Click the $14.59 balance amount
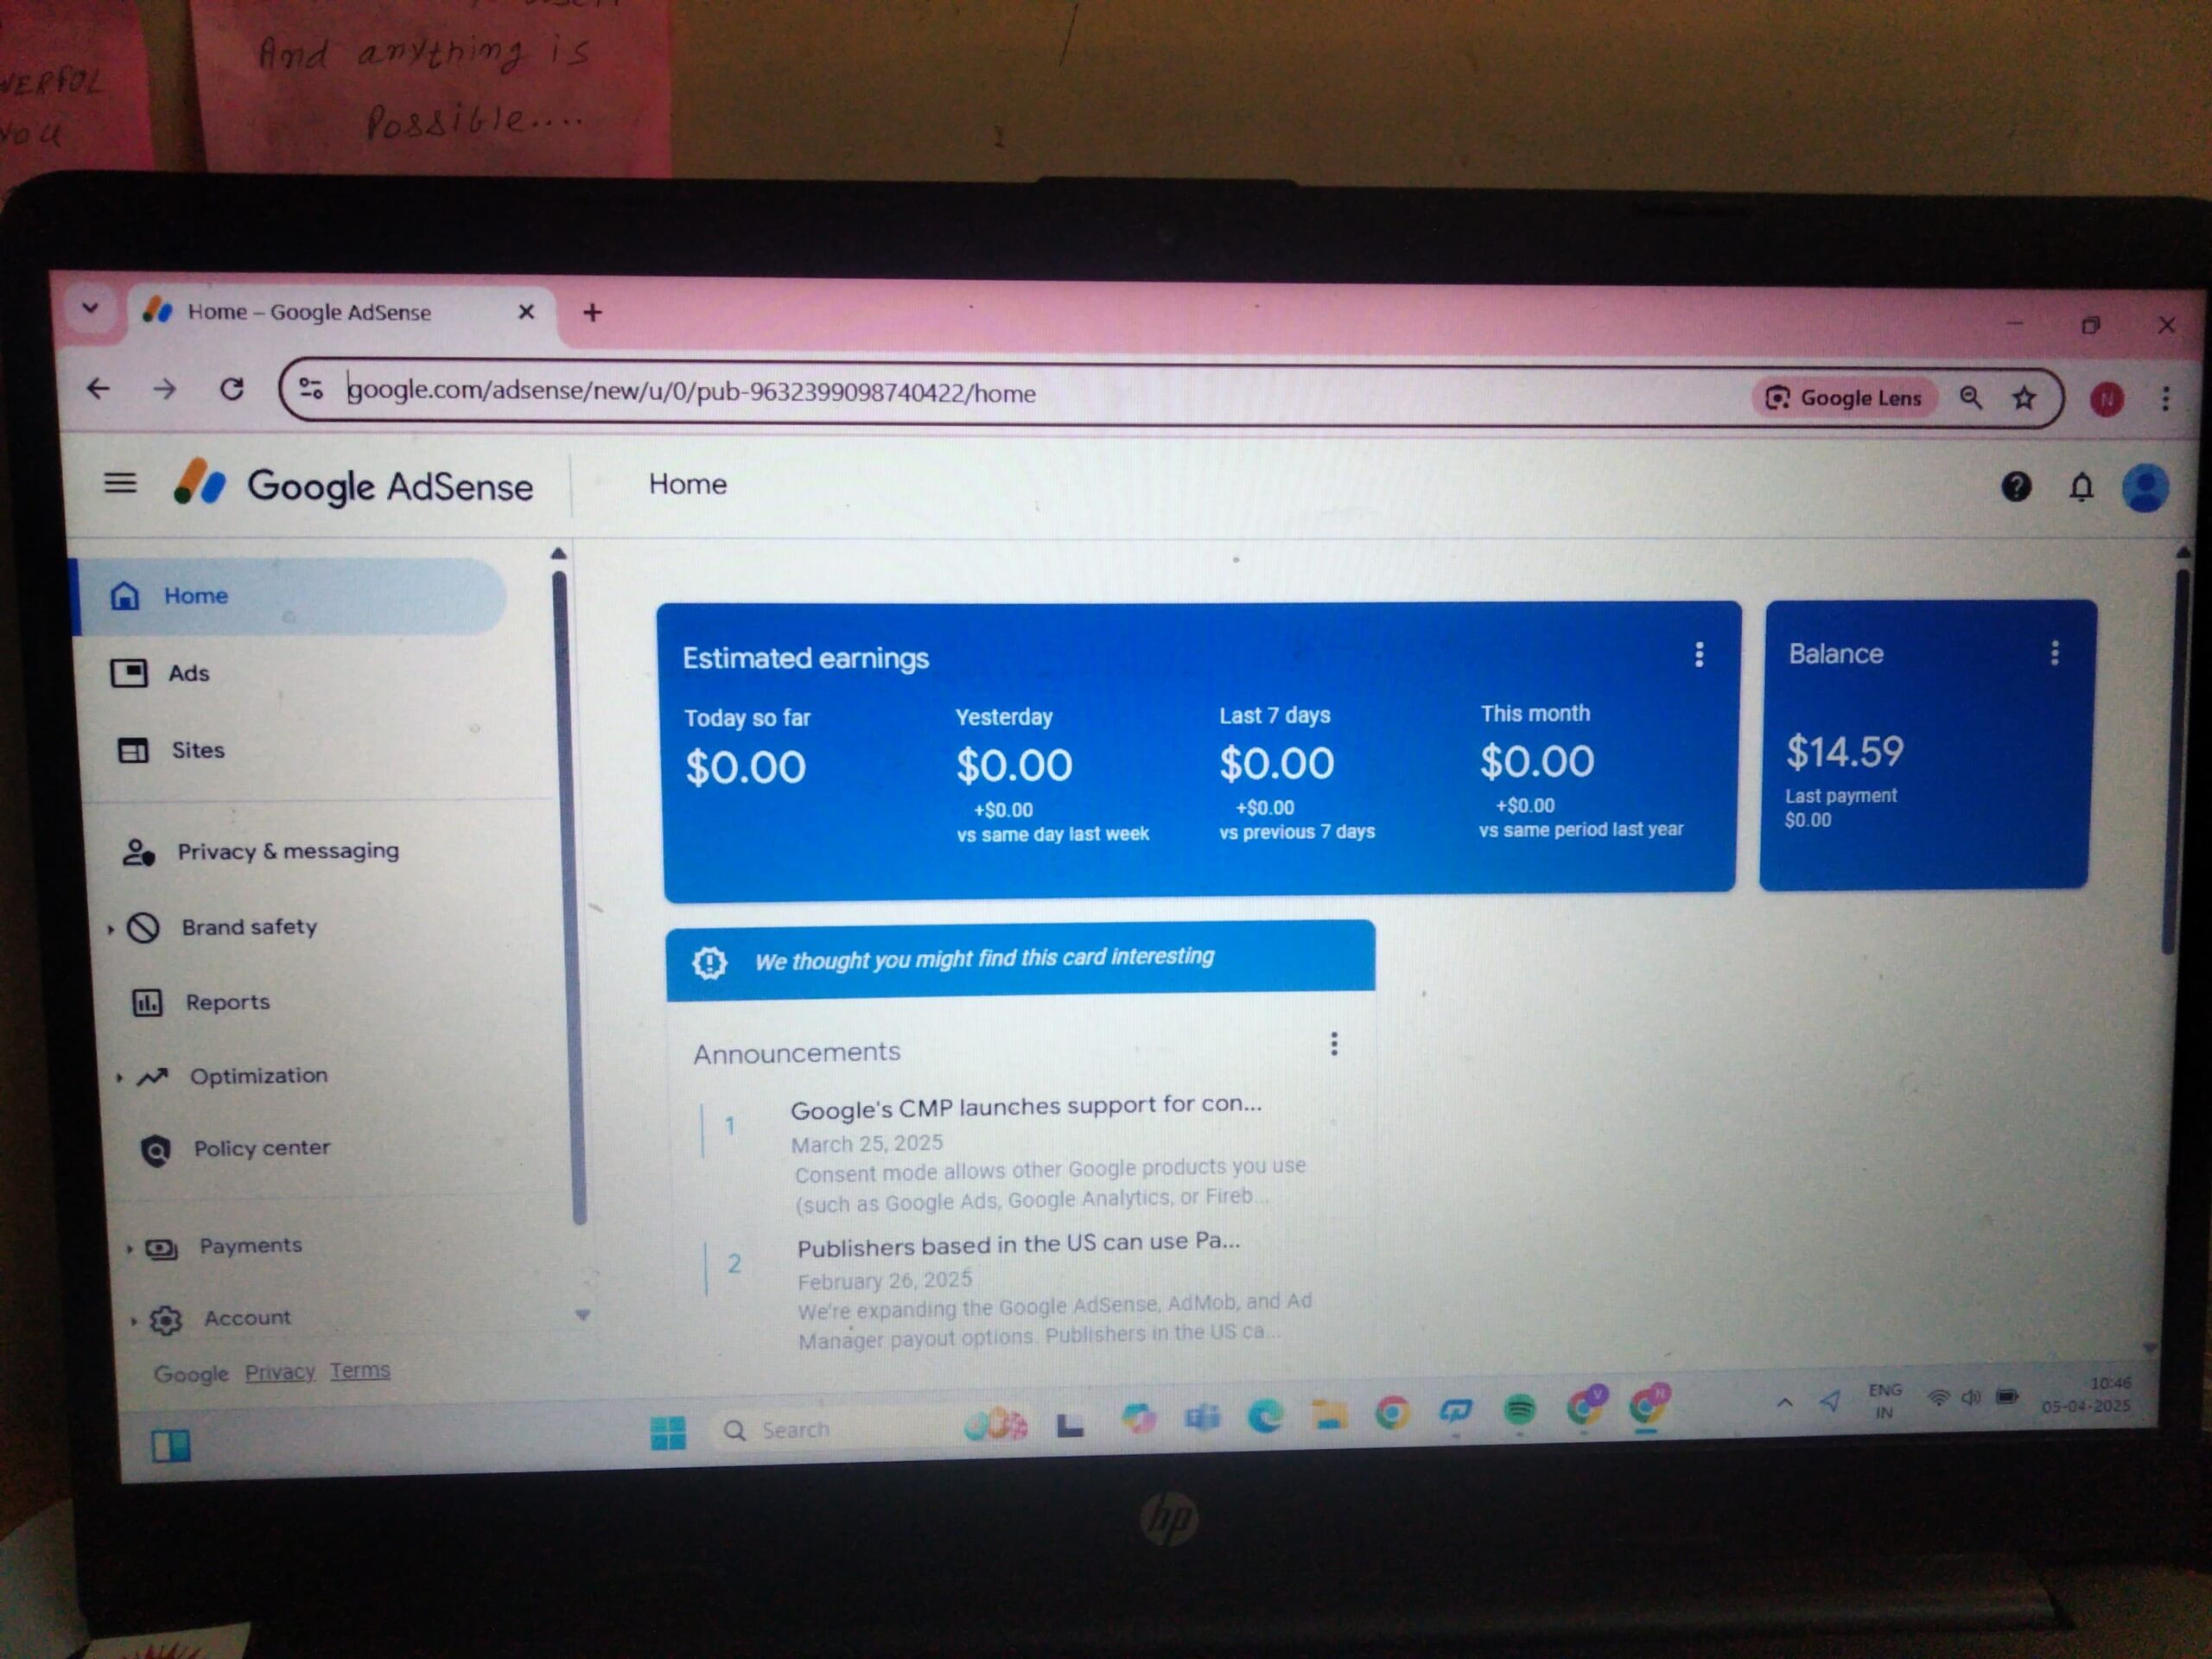Viewport: 2212px width, 1659px height. (1844, 752)
